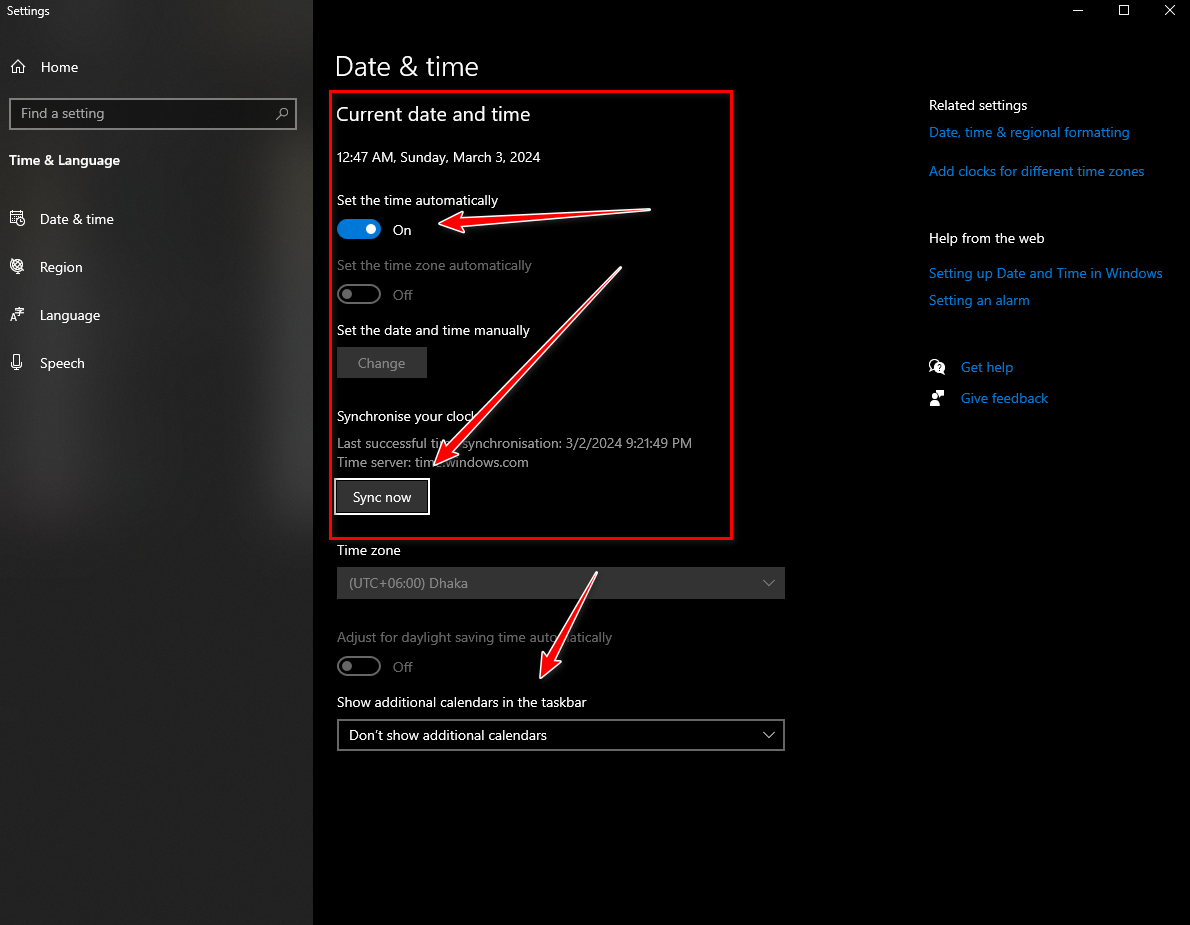1190x925 pixels.
Task: Open the Time zone Dhaka dropdown
Action: [x=560, y=583]
